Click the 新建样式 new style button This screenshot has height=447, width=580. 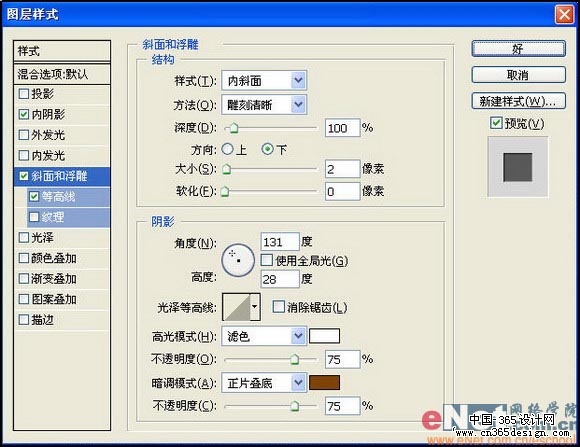click(x=519, y=101)
